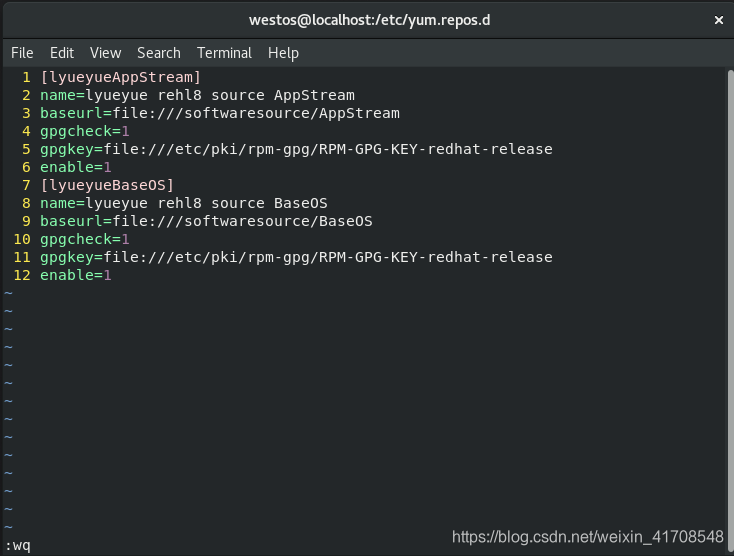Click line number 7 in gutter
The image size is (734, 556).
pos(26,185)
